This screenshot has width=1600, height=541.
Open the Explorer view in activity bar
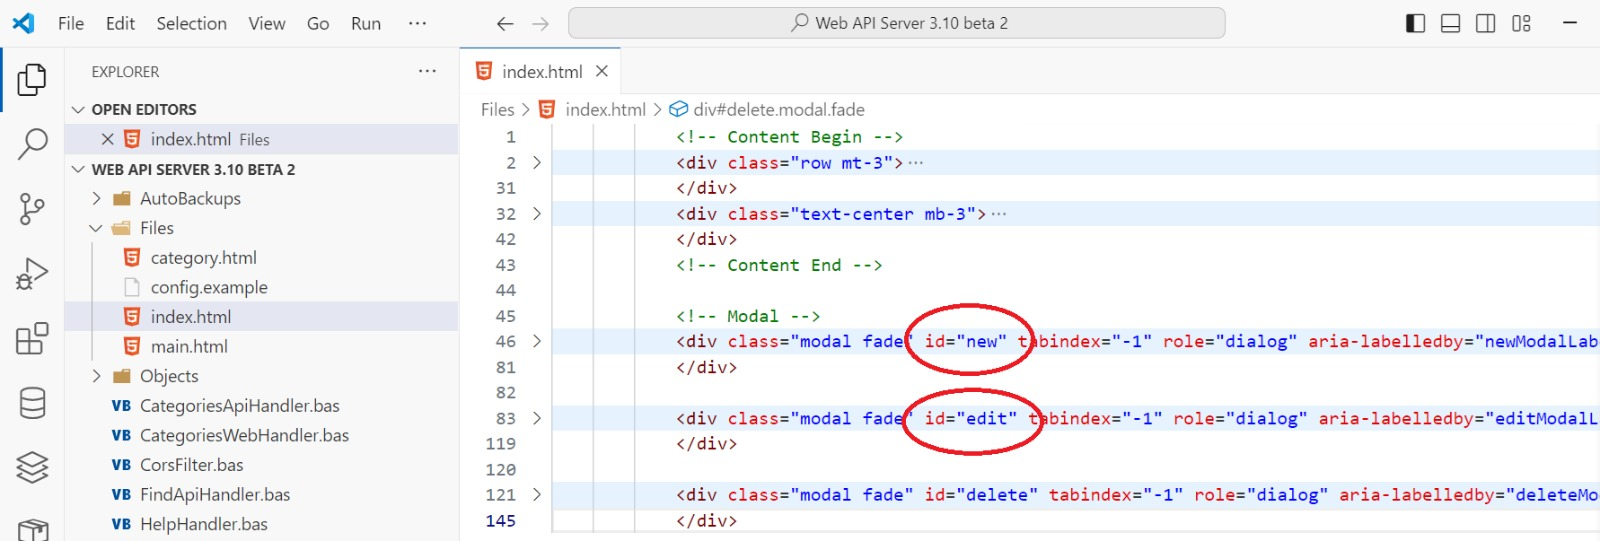pos(32,80)
